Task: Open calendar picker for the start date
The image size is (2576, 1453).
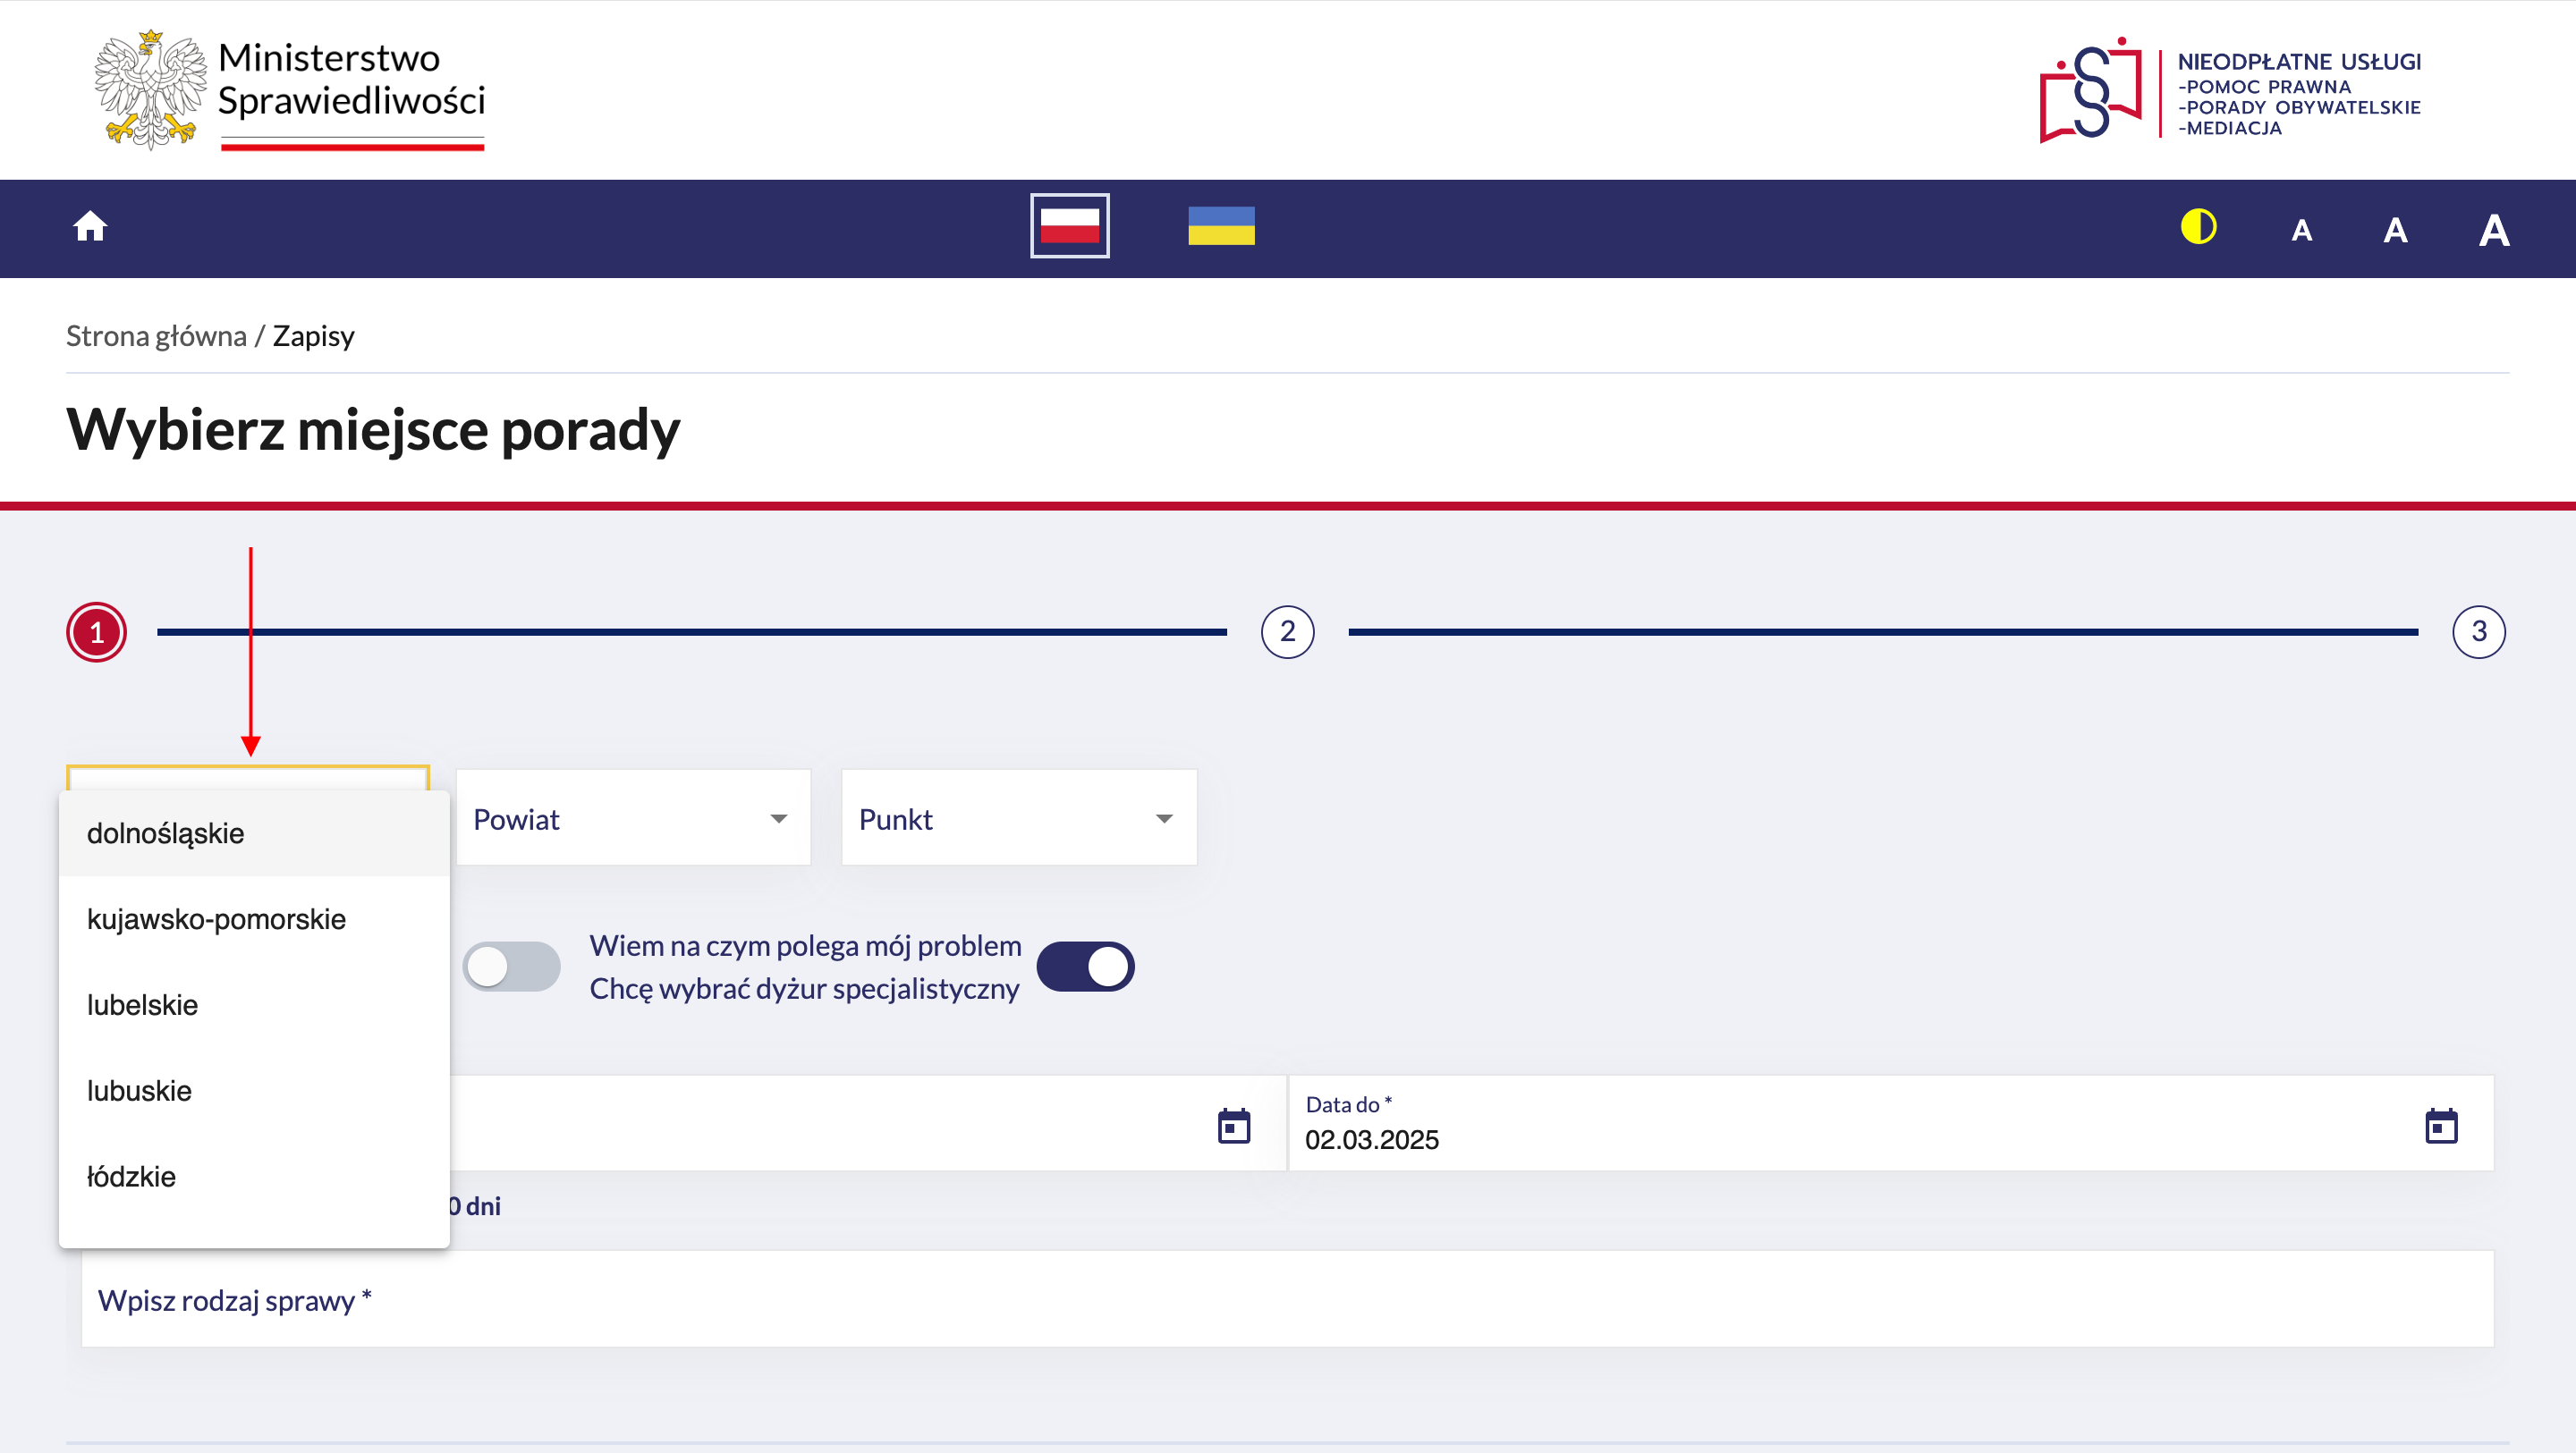Action: (1234, 1125)
